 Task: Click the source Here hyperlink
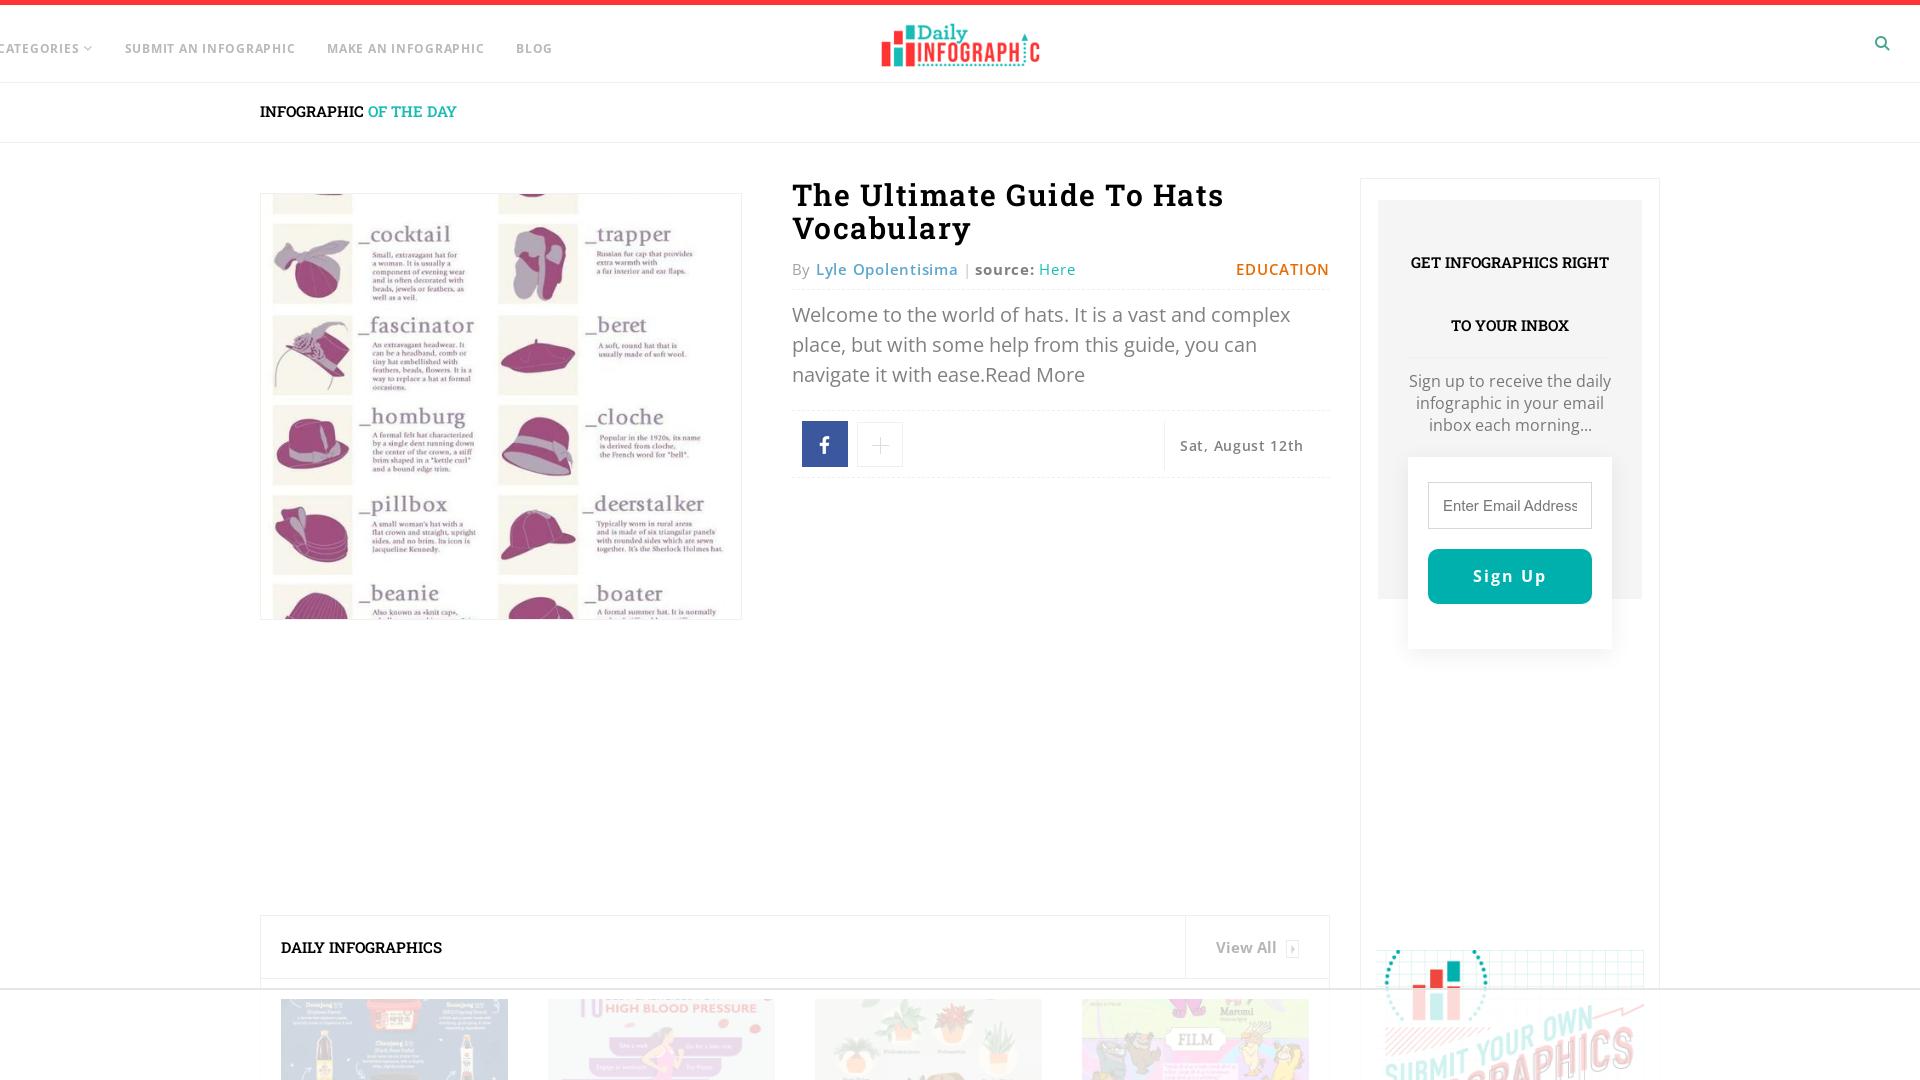1056,269
